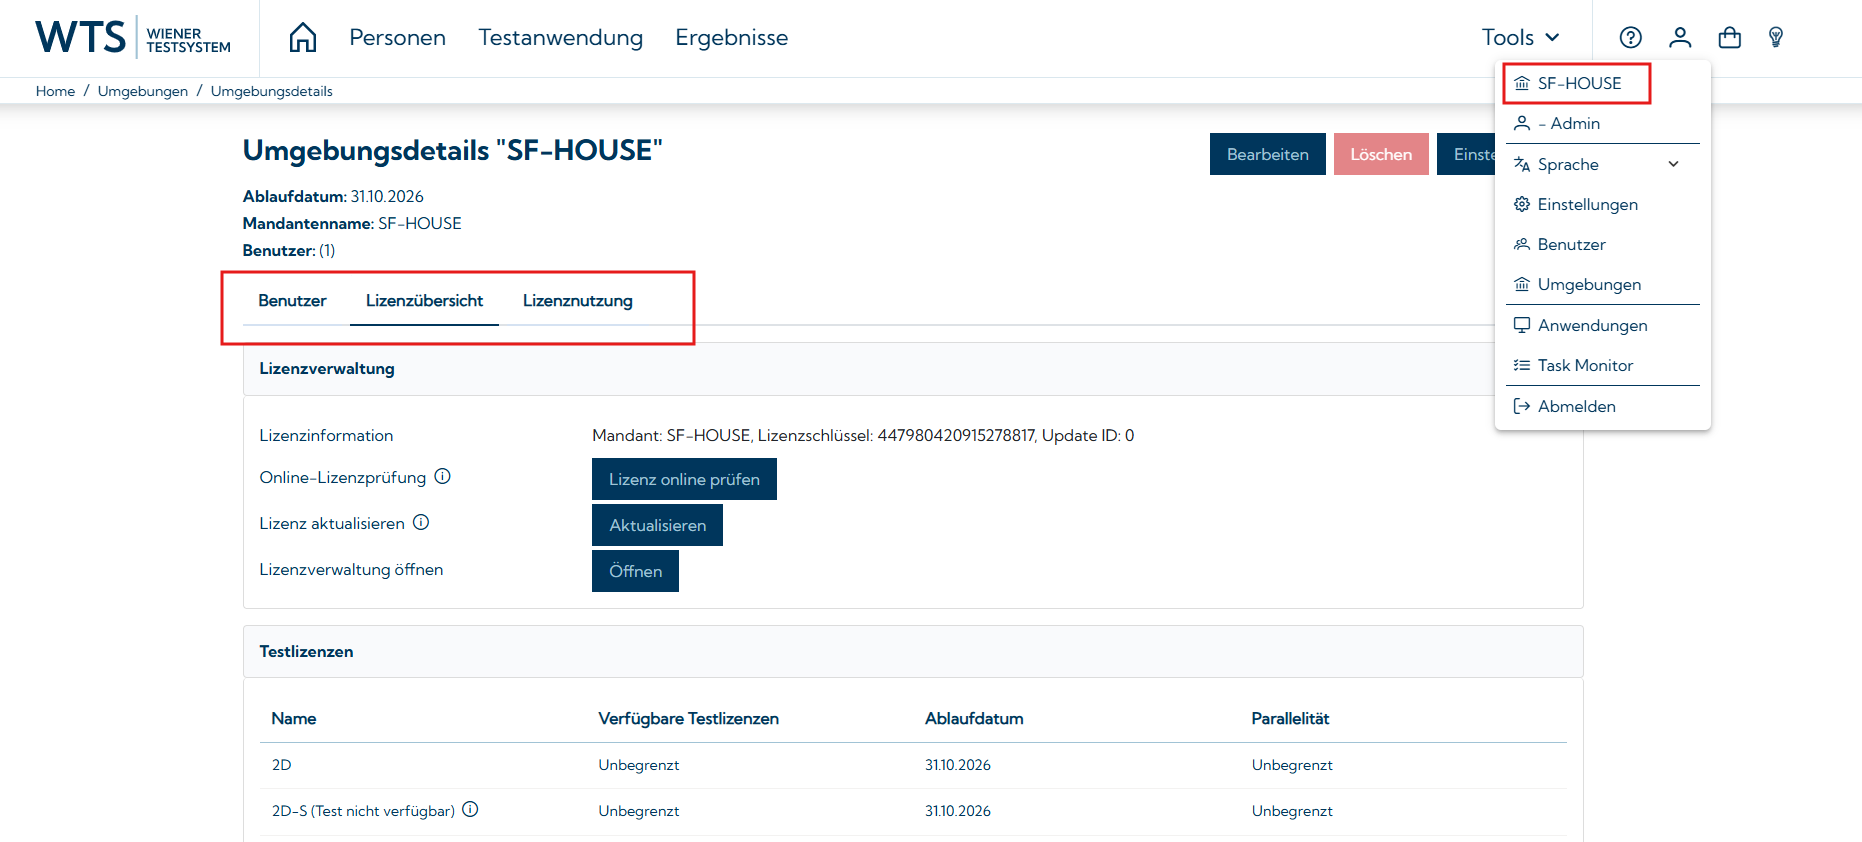Click the Öffnen button
This screenshot has height=842, width=1862.
tap(635, 571)
